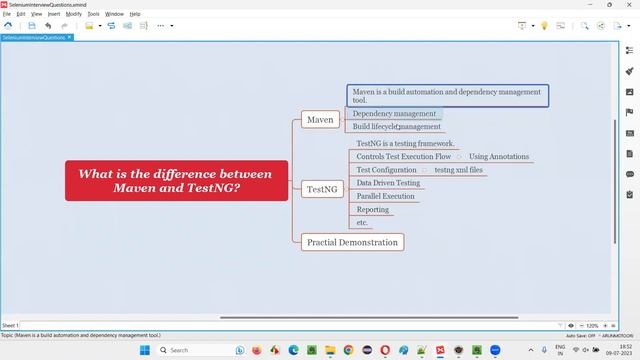The width and height of the screenshot is (640, 360).
Task: Open presentation mode dropdown arrow
Action: pos(533,26)
